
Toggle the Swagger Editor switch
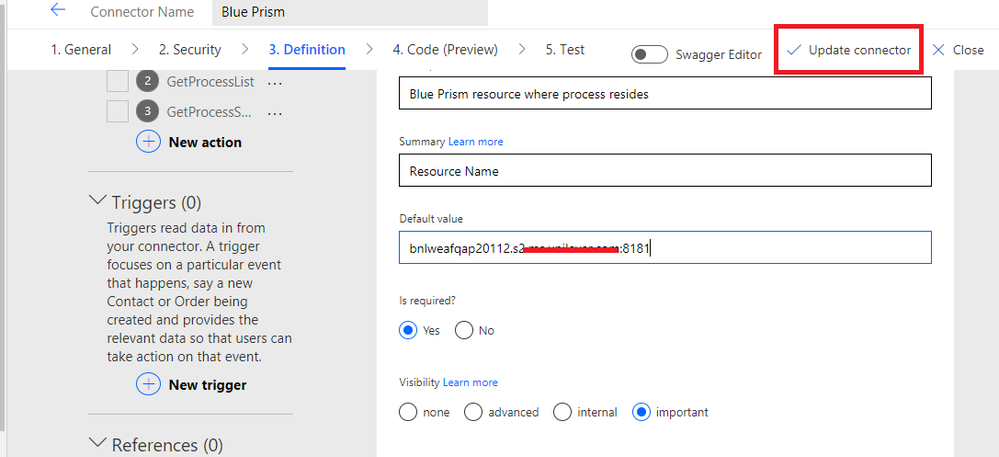[x=650, y=54]
